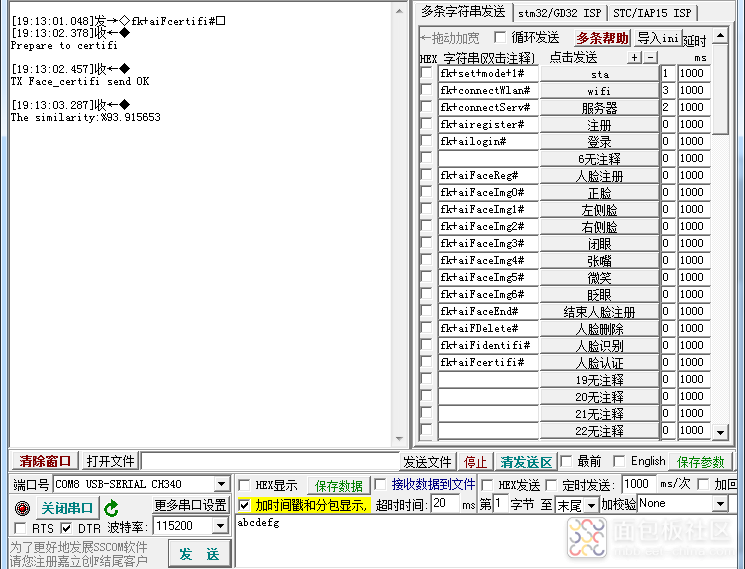The image size is (745, 569).
Task: Click the 清发送区 clear send area button
Action: pos(526,462)
